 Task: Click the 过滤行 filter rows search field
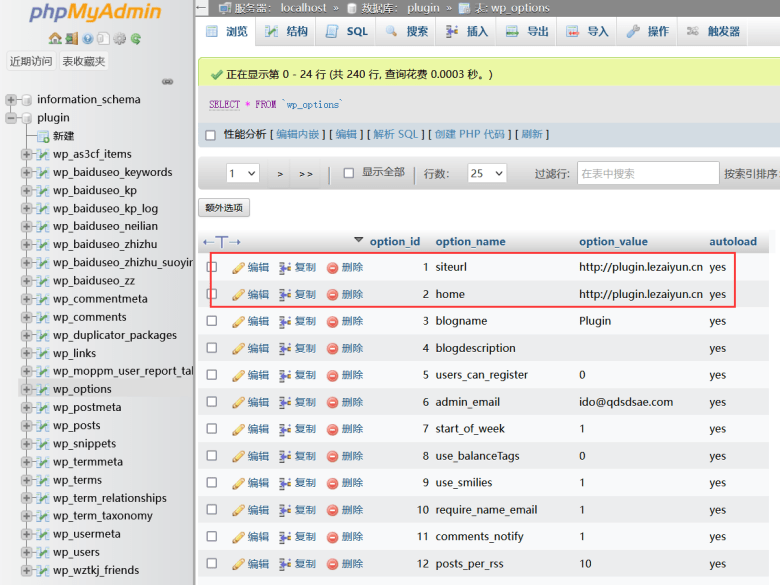648,173
